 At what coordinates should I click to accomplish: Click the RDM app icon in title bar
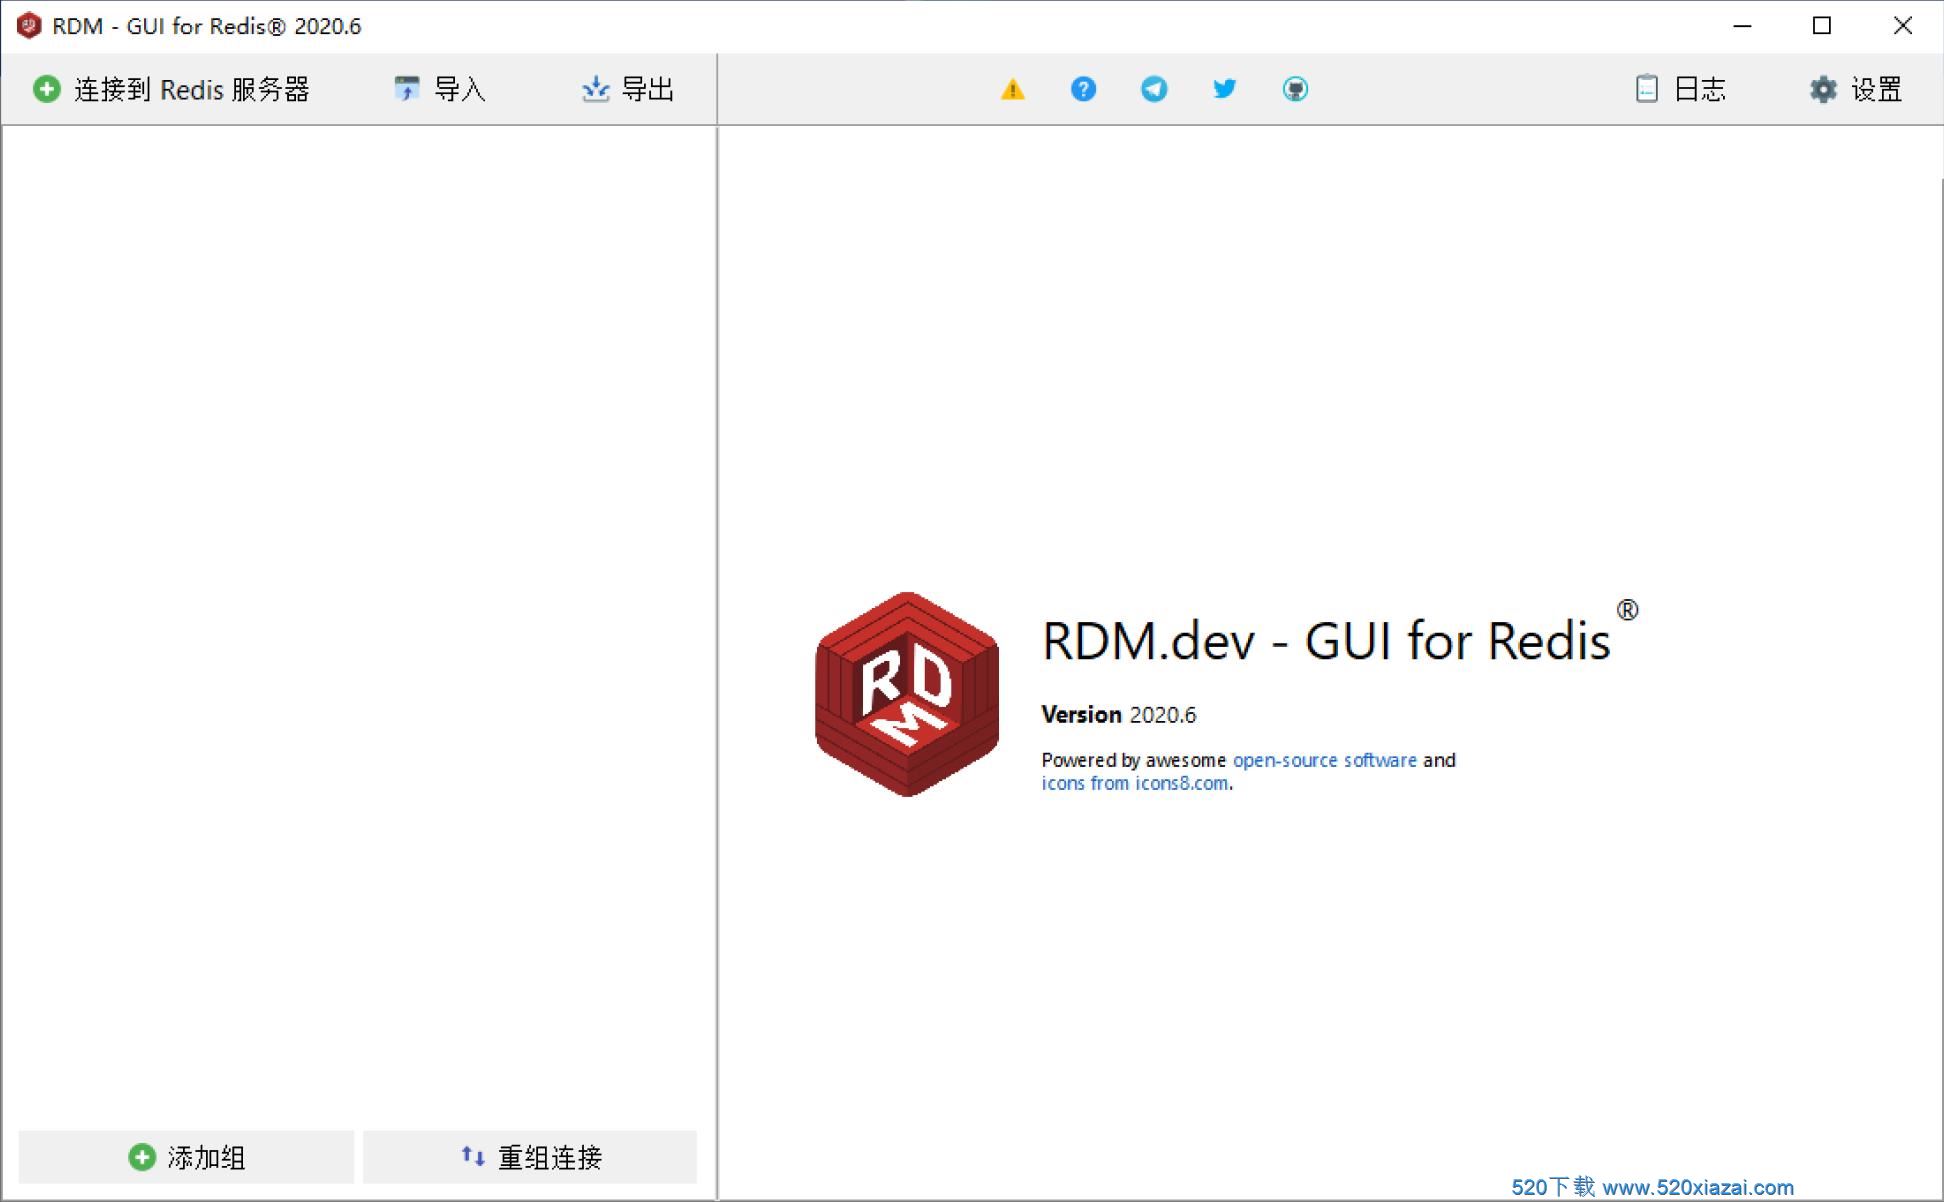[x=29, y=25]
